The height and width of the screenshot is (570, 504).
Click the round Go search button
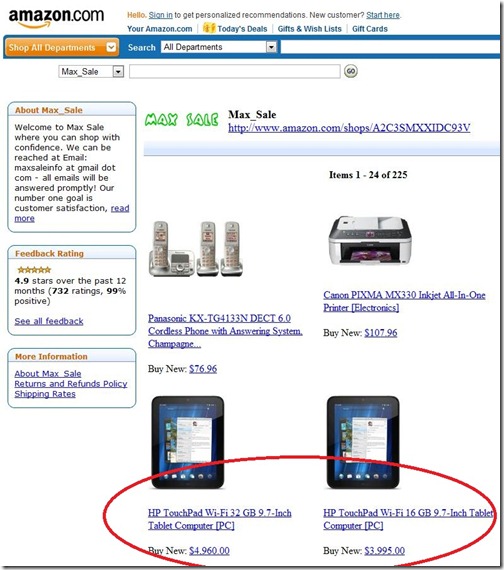[x=351, y=71]
